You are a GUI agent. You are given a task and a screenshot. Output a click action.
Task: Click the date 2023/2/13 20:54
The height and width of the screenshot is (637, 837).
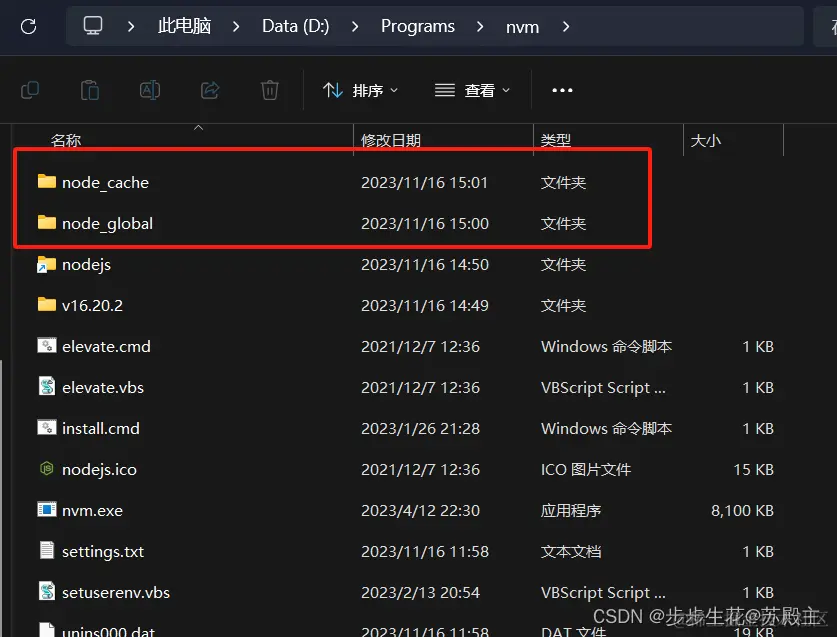click(420, 593)
